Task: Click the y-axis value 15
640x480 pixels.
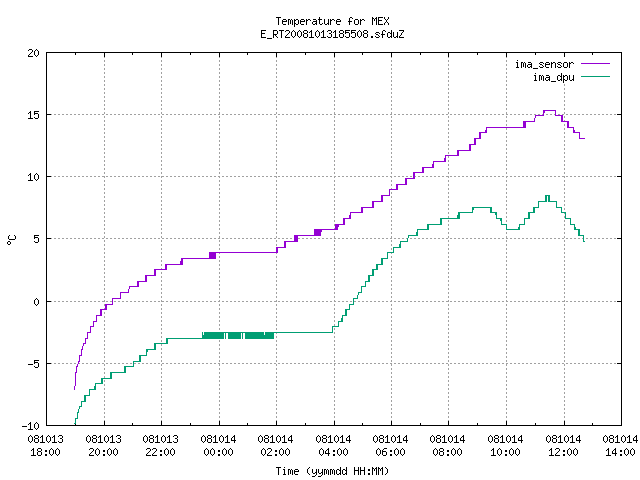Action: [33, 115]
